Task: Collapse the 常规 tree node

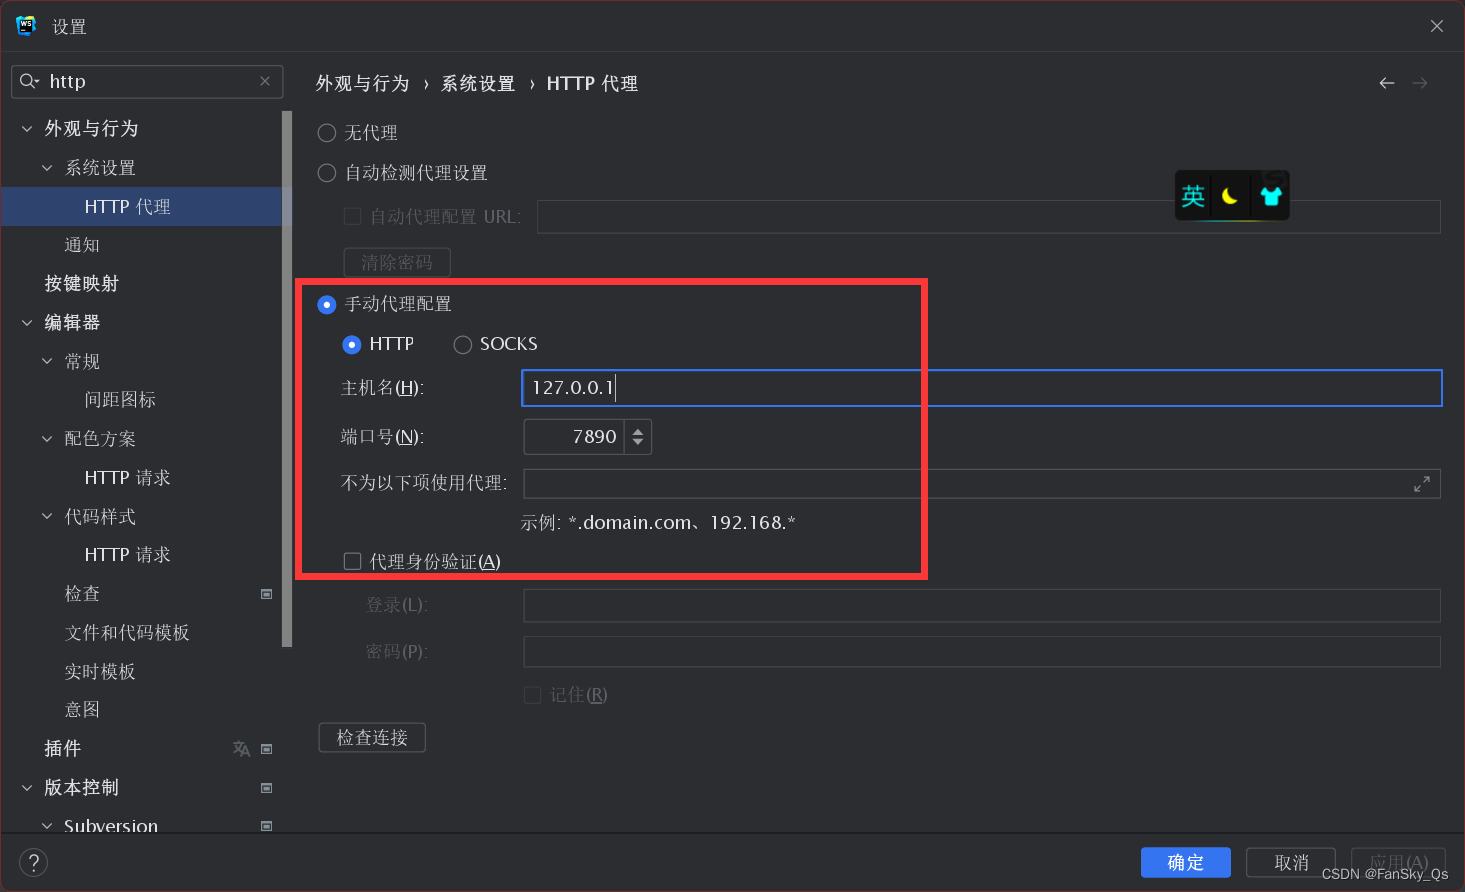Action: click(47, 361)
